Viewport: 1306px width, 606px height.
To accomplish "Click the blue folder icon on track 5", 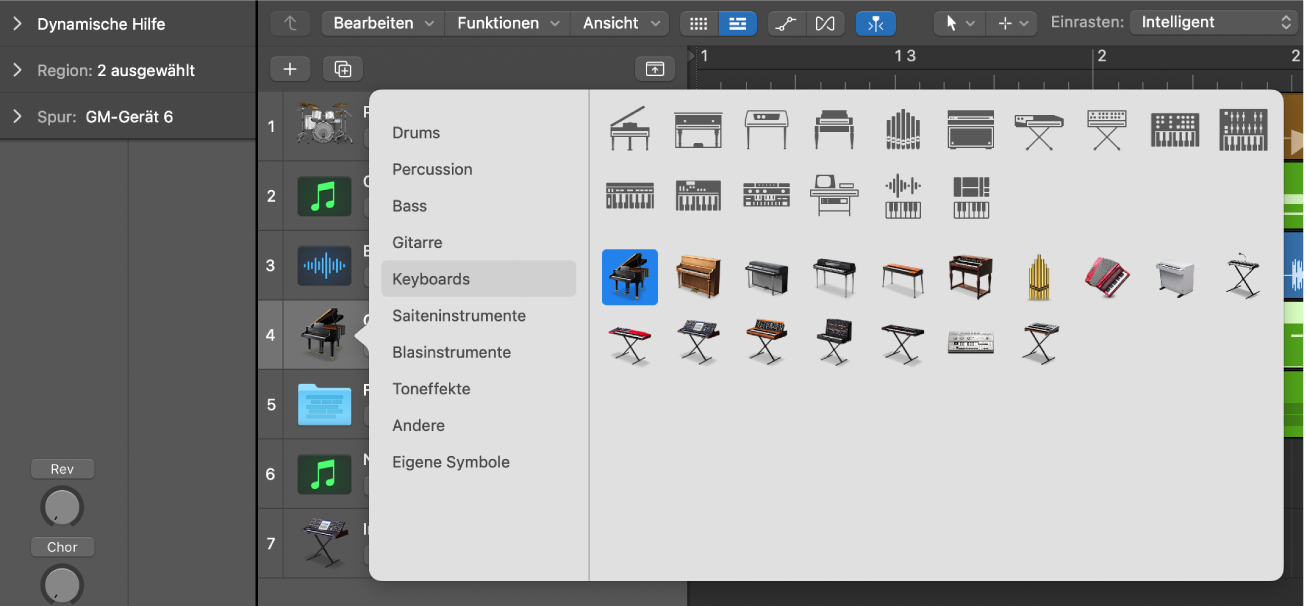I will (324, 405).
